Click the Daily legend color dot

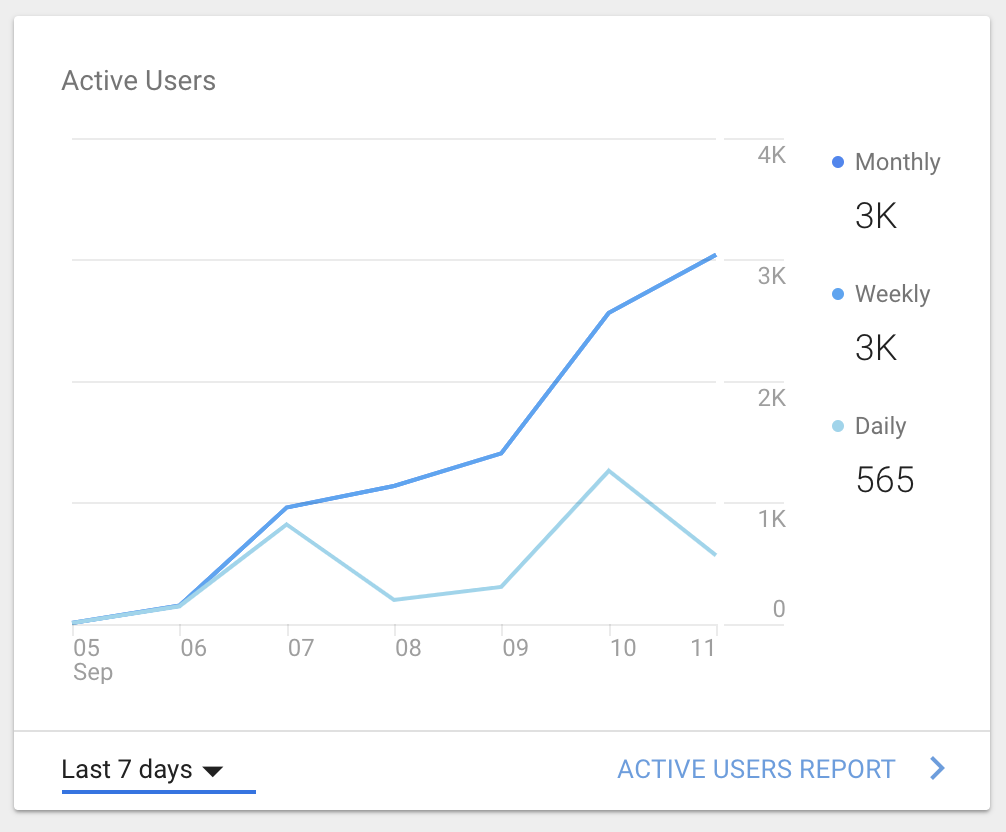coord(837,426)
